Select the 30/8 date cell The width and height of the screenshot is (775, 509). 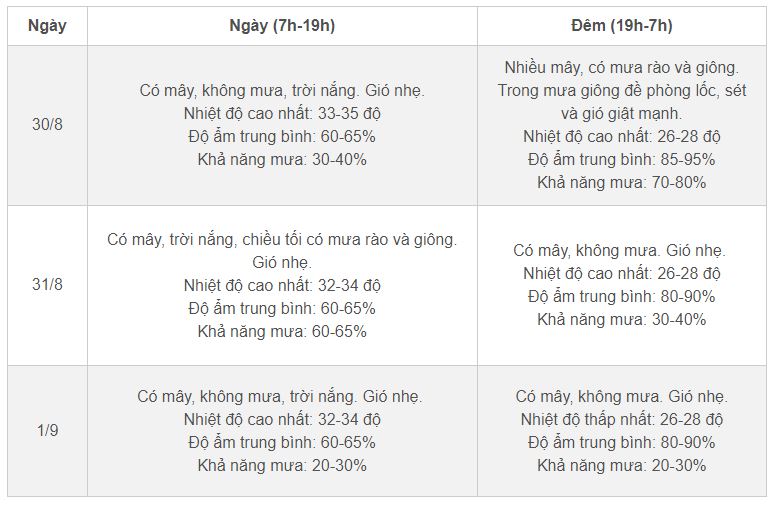47,125
